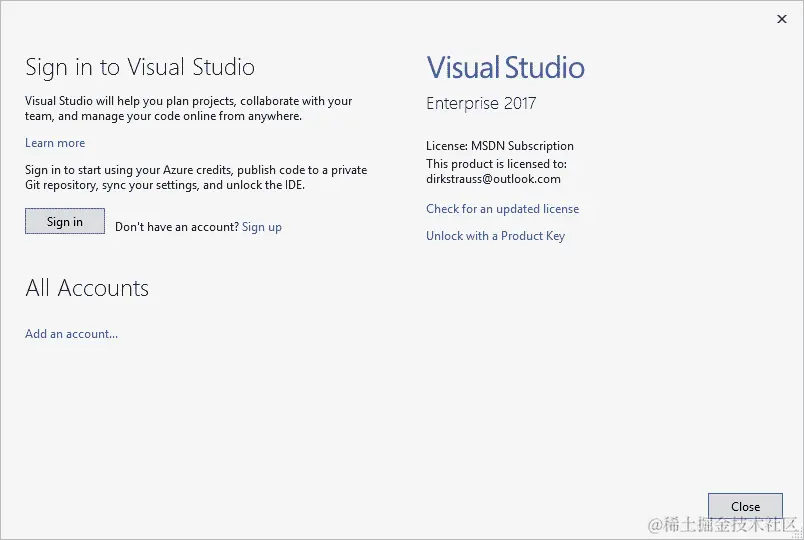Click the Sign in to Visual Studio heading

click(x=140, y=67)
